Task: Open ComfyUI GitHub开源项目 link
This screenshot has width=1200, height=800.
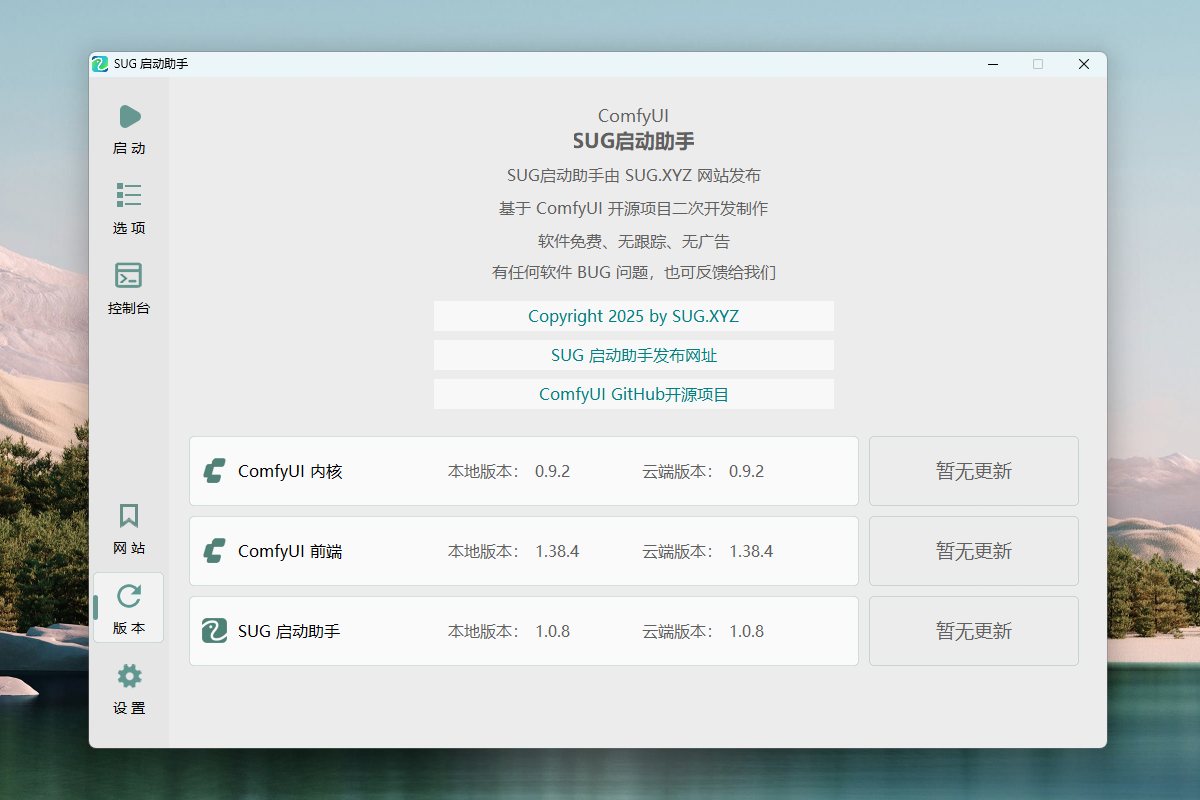Action: (633, 394)
